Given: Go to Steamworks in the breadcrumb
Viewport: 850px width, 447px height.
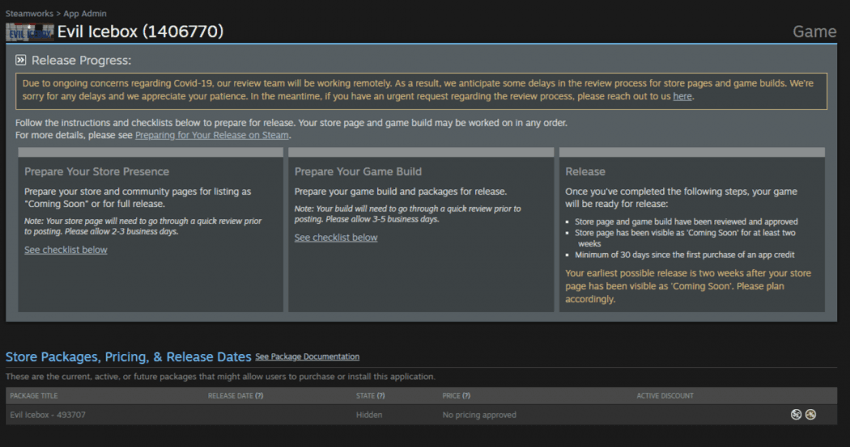Looking at the screenshot, I should tap(29, 14).
